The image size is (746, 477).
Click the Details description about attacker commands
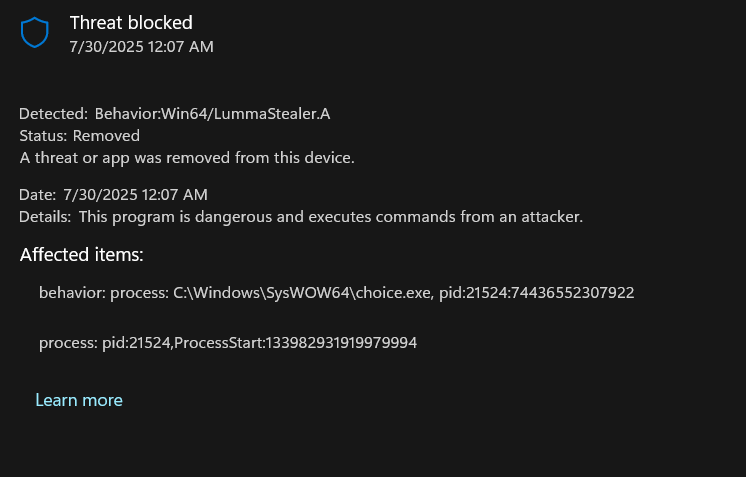click(331, 216)
